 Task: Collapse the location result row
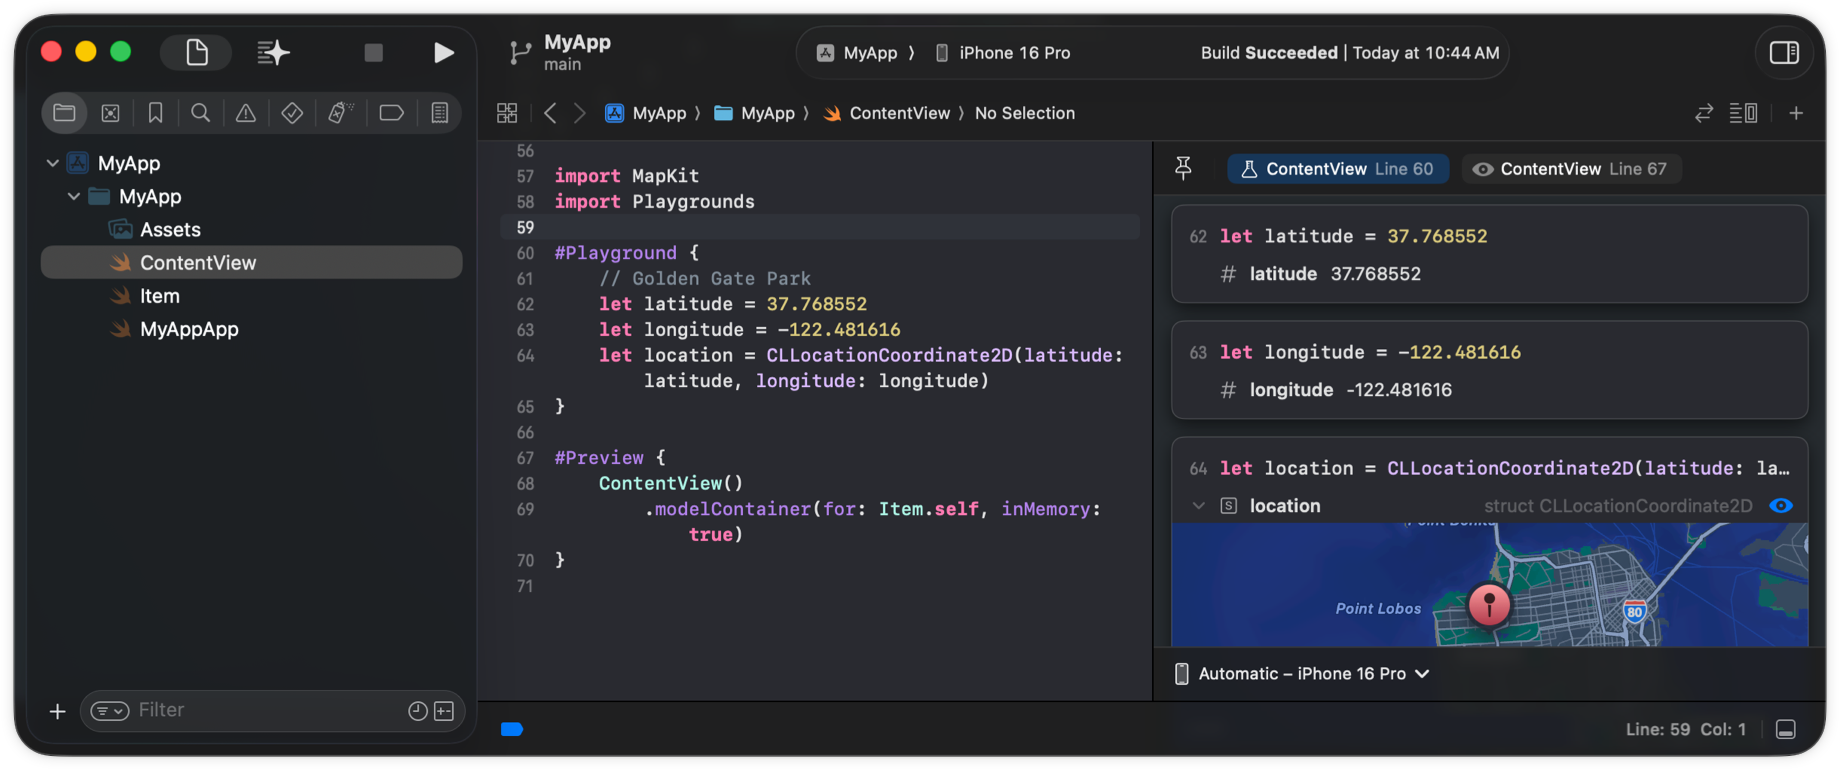click(1198, 506)
